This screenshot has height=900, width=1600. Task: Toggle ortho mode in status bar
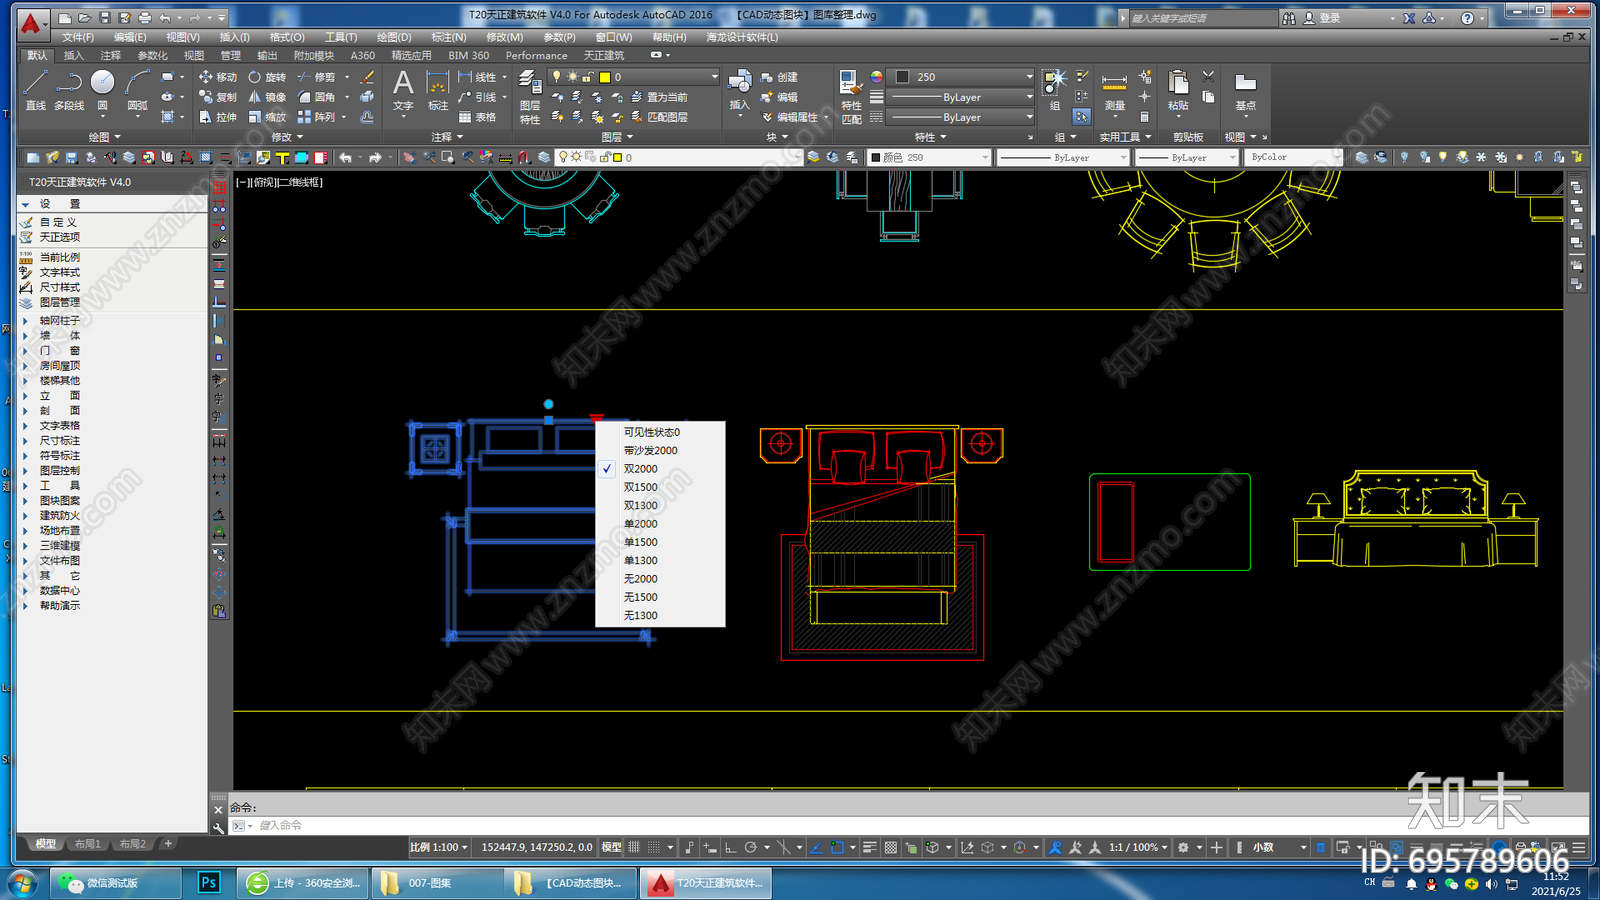731,847
